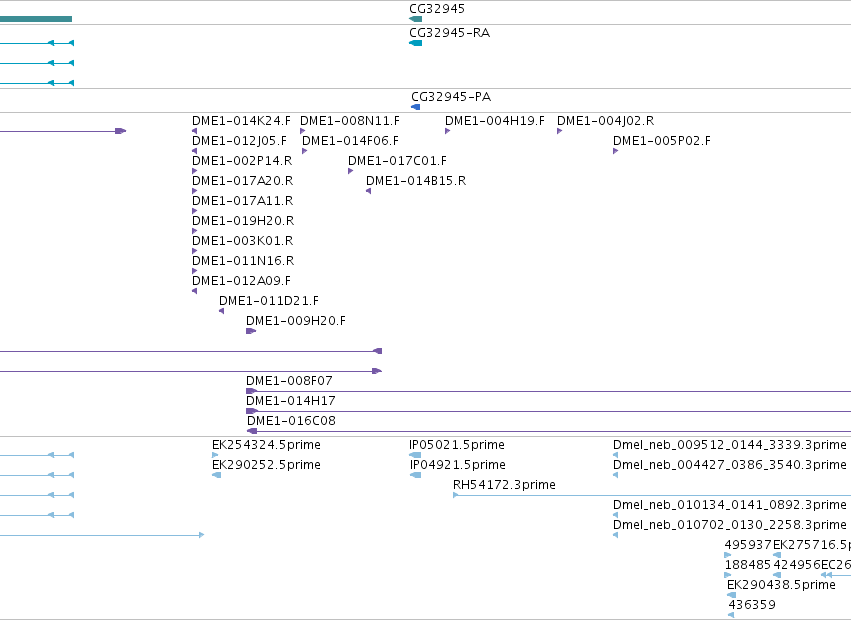Image resolution: width=851 pixels, height=620 pixels.
Task: Click Dmel_neb_004427_0386_3540.3prime label
Action: 729,465
